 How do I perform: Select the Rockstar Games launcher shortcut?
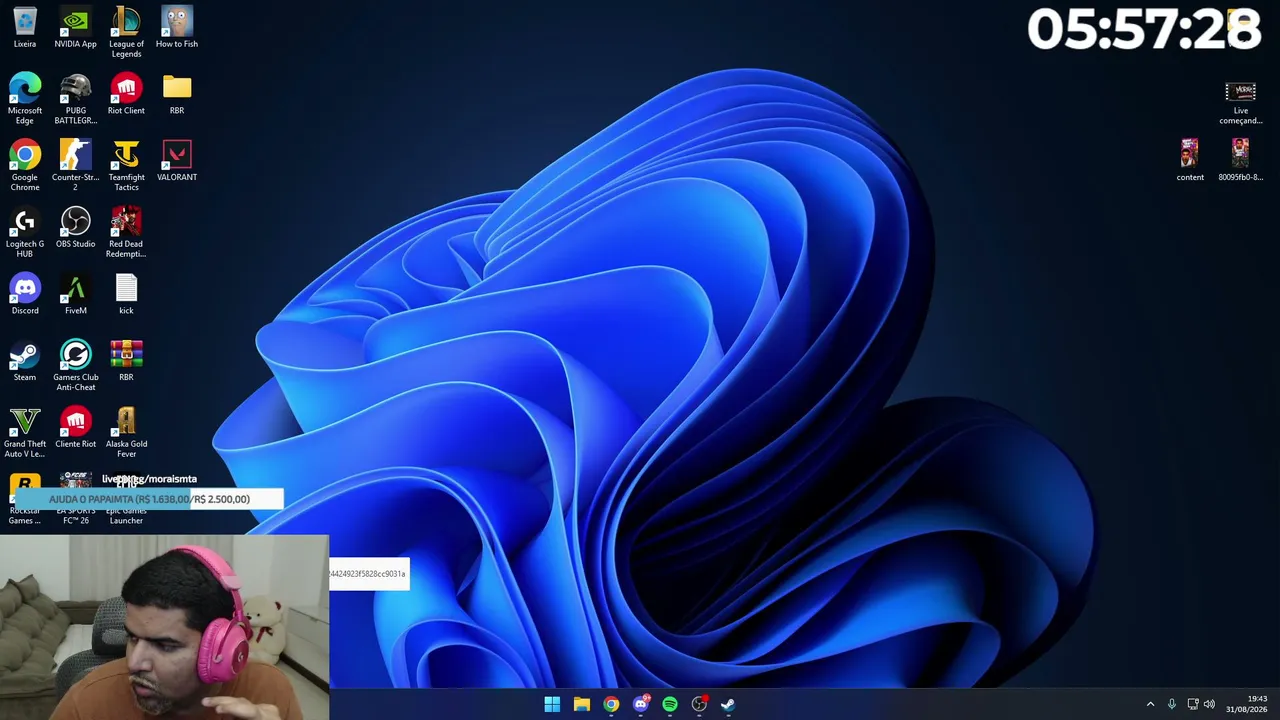tap(25, 499)
